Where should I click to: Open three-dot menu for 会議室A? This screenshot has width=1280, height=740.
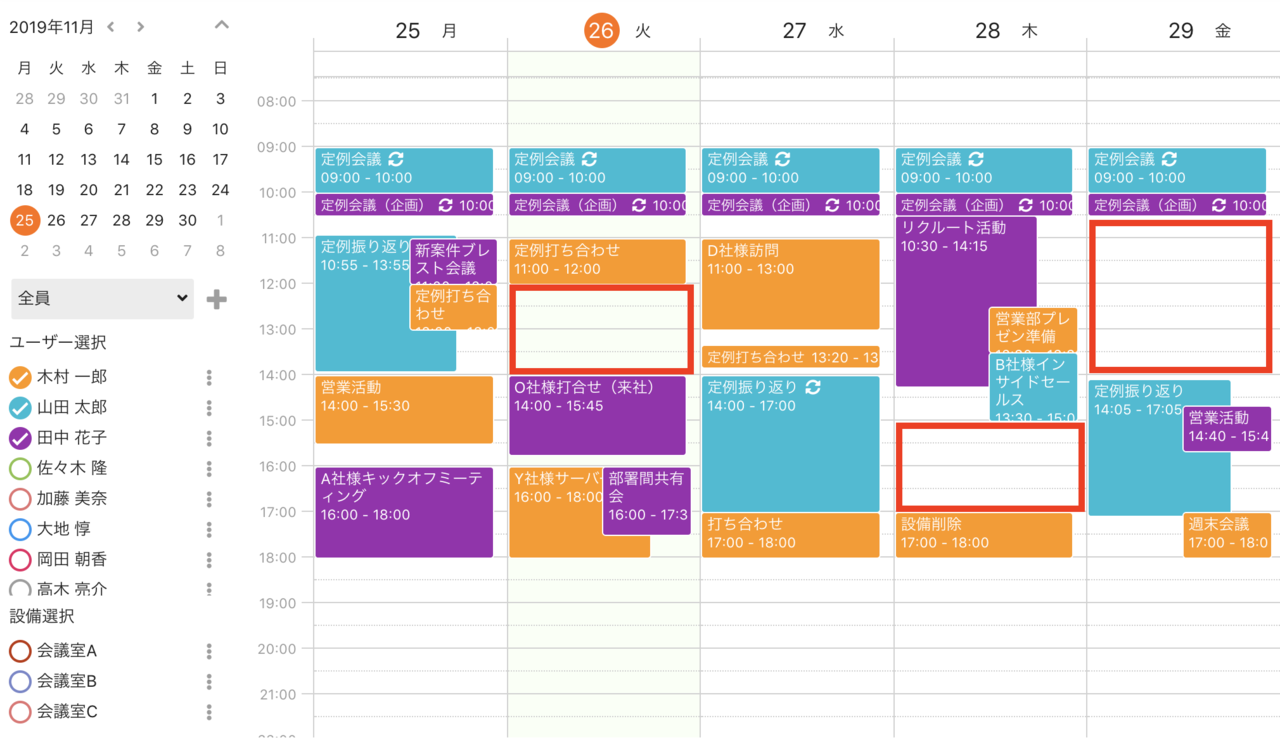click(209, 651)
